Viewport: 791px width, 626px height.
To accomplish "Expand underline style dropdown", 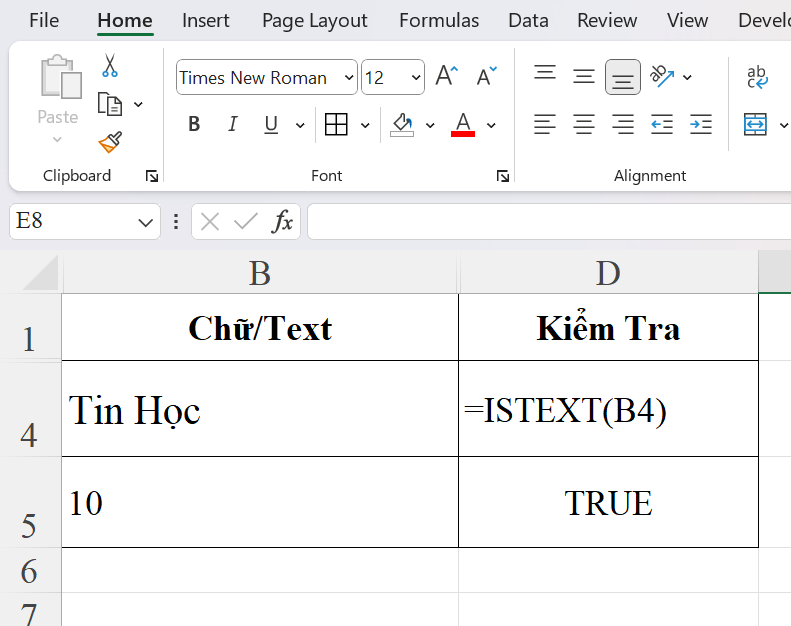I will click(x=300, y=125).
